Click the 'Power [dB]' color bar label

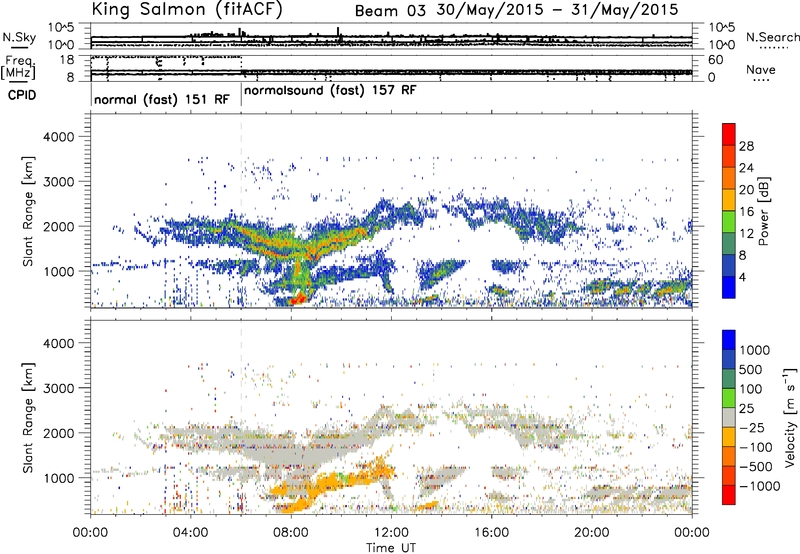point(764,211)
